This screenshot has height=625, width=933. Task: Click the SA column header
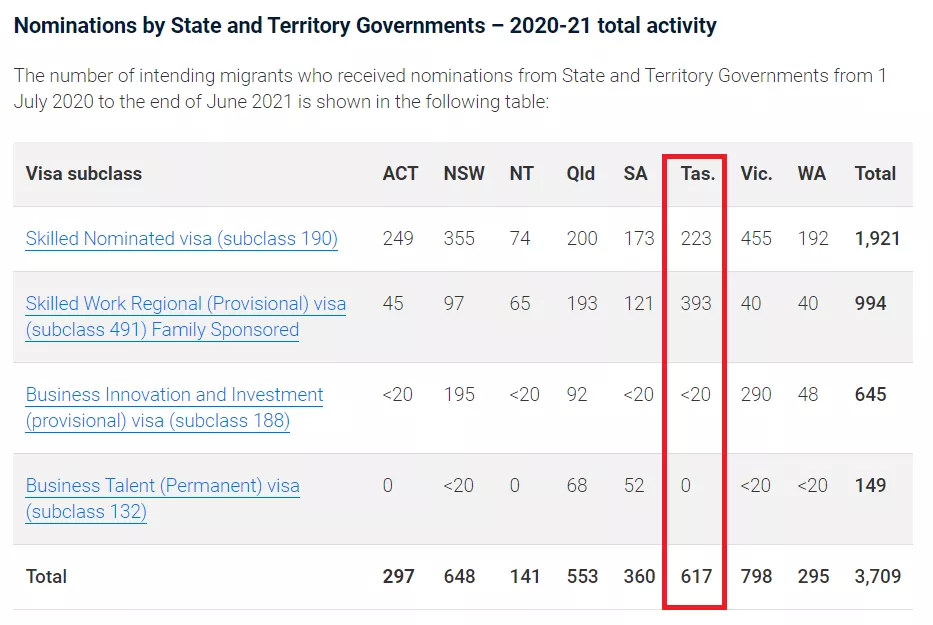pos(636,174)
